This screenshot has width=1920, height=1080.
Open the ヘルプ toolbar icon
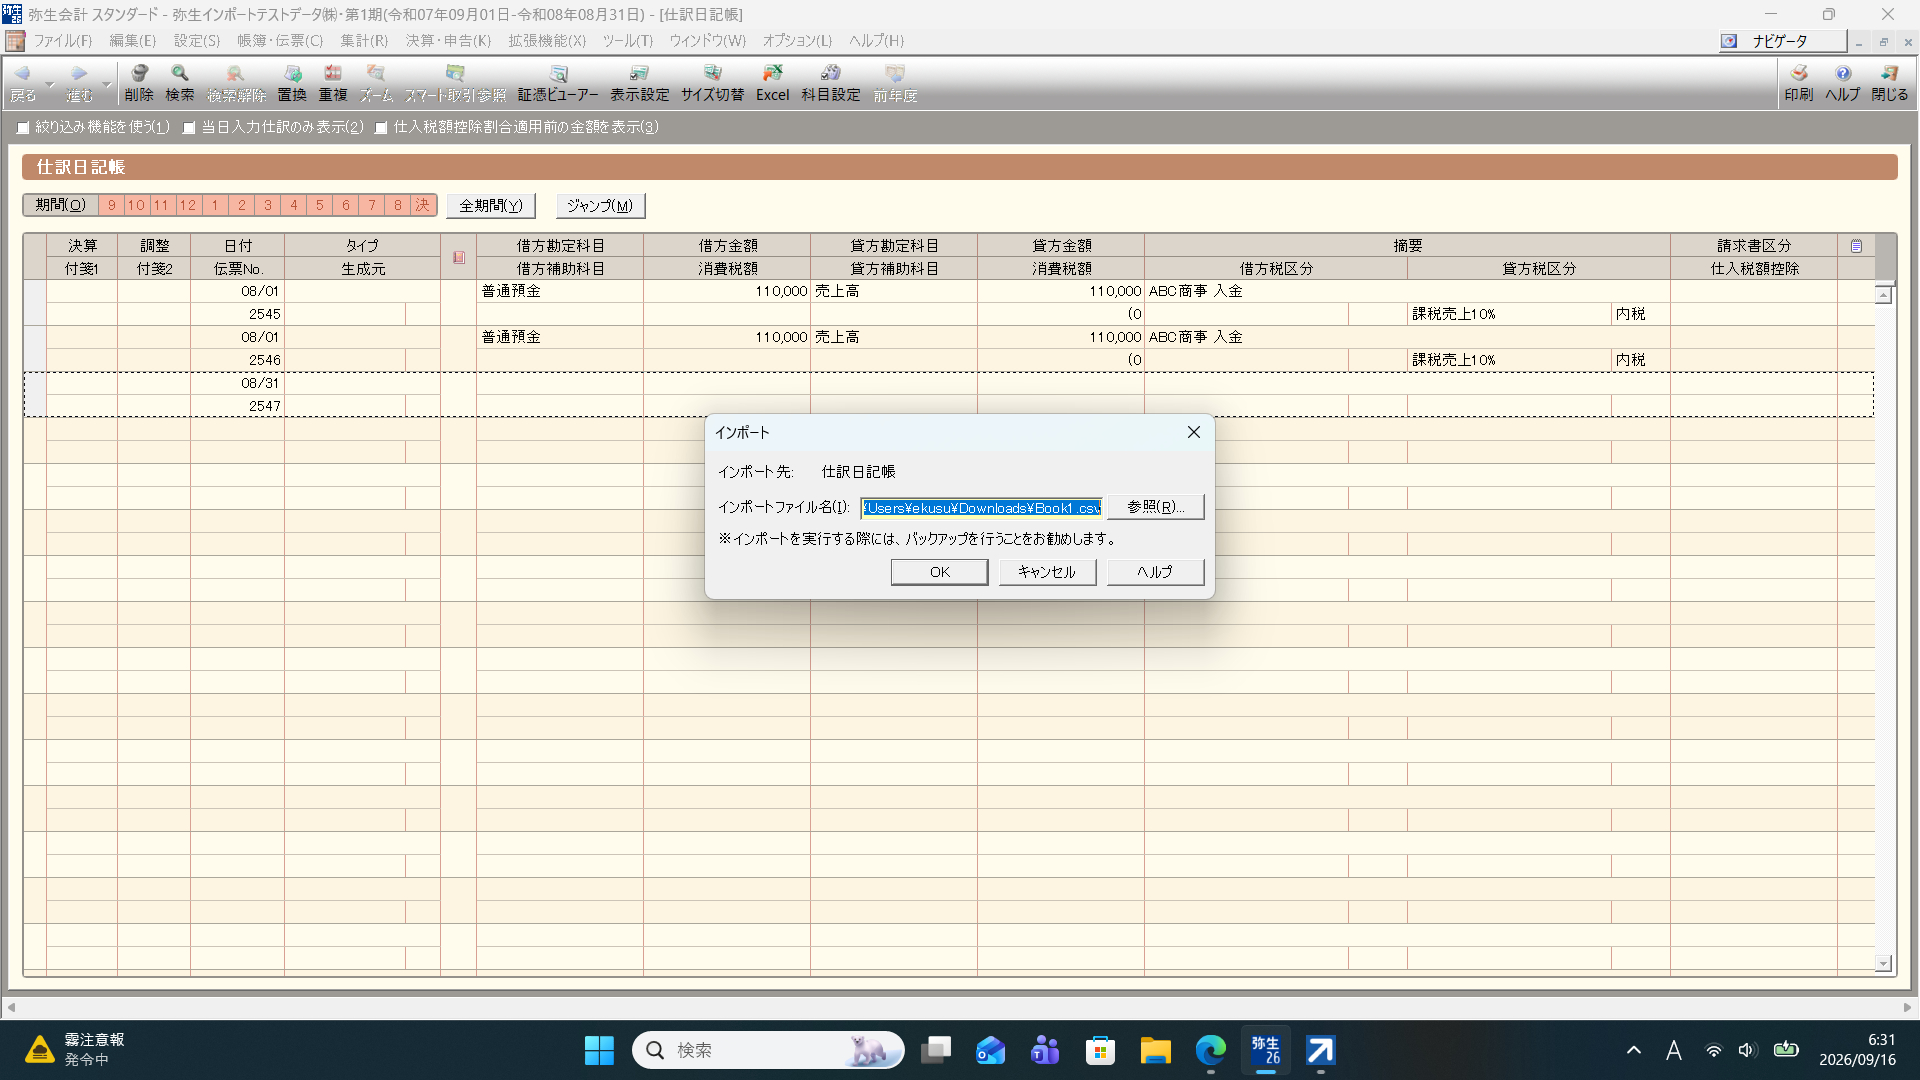[1842, 83]
